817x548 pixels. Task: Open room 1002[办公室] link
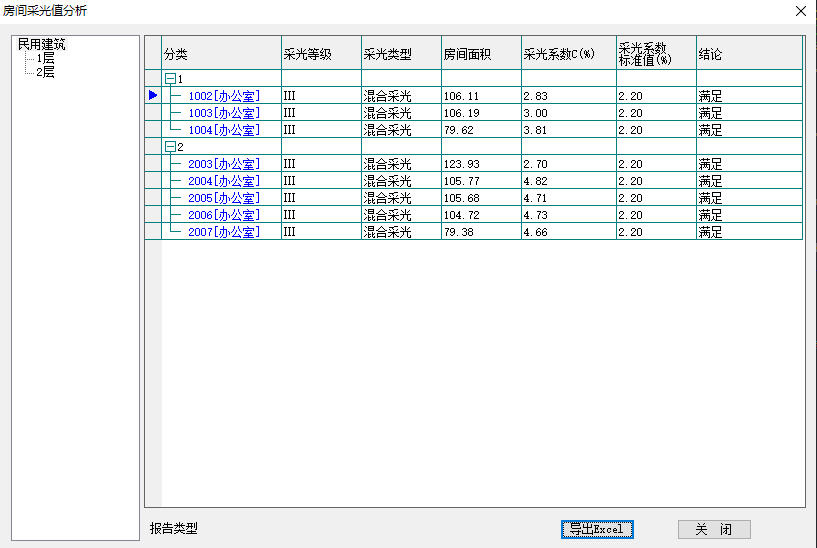point(223,95)
